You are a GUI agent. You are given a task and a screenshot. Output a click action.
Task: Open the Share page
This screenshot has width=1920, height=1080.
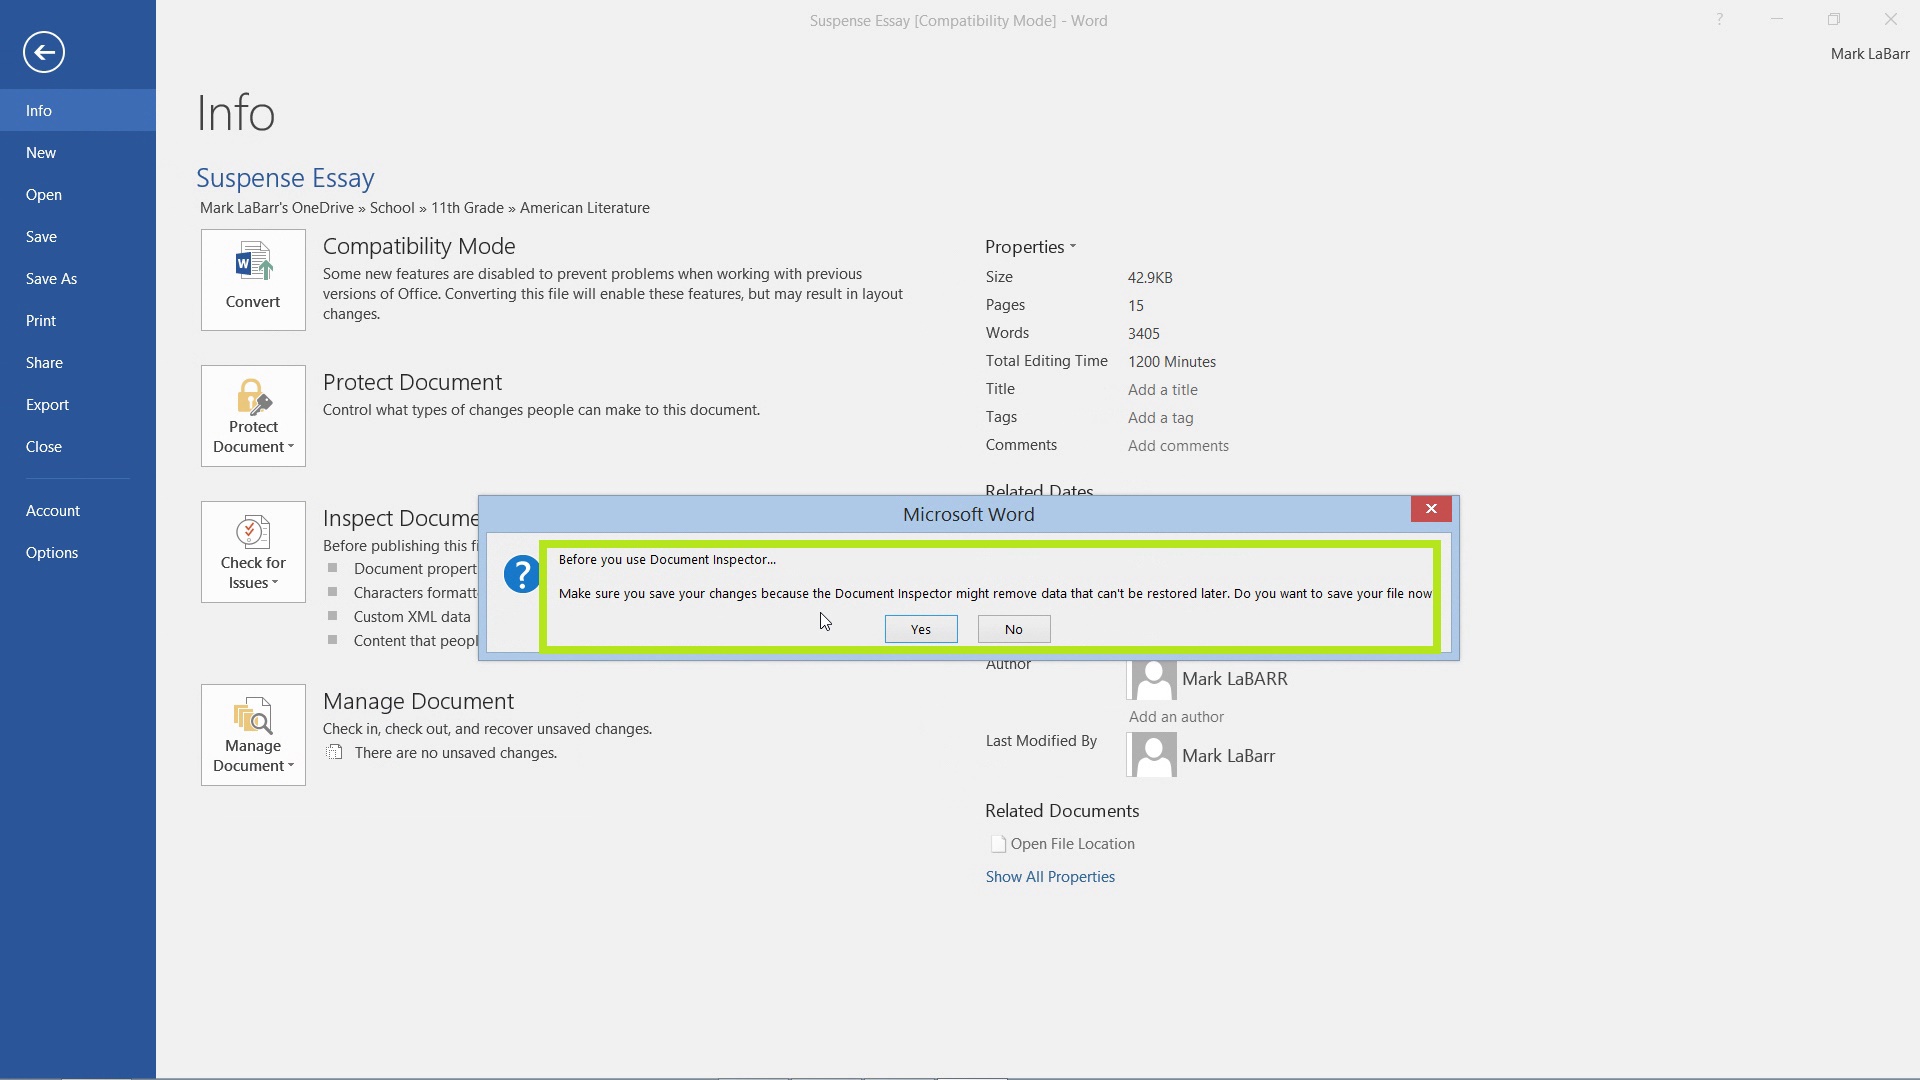78,362
